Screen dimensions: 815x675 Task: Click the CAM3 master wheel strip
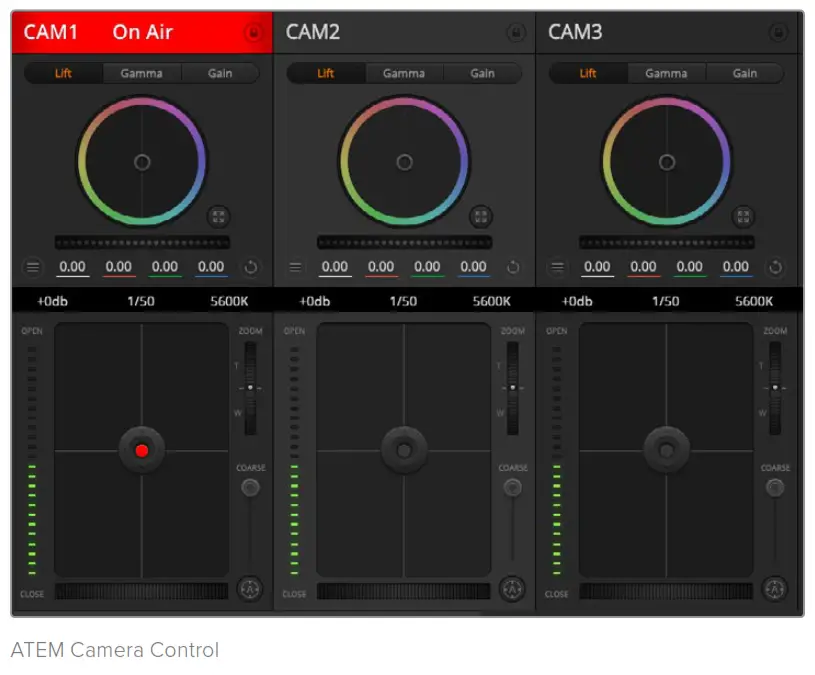point(667,242)
